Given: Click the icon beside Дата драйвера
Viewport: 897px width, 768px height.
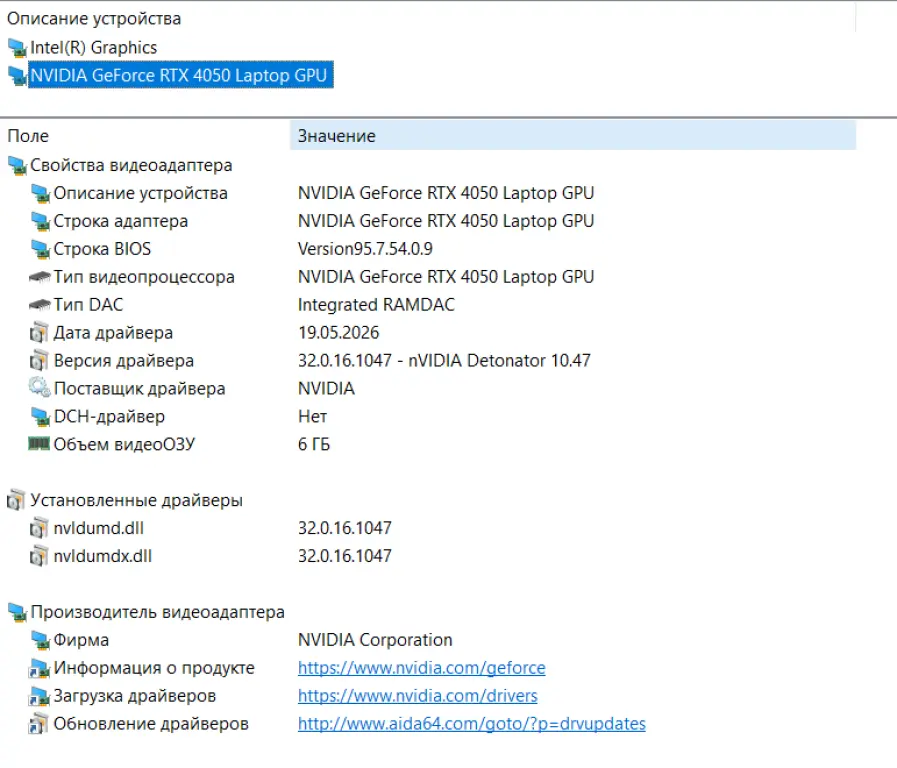Looking at the screenshot, I should pyautogui.click(x=39, y=332).
